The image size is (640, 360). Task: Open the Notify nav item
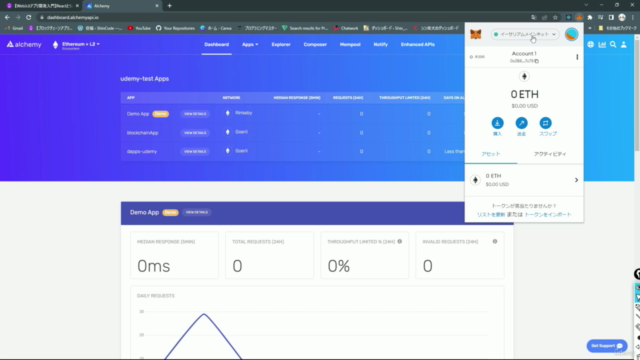click(x=380, y=44)
